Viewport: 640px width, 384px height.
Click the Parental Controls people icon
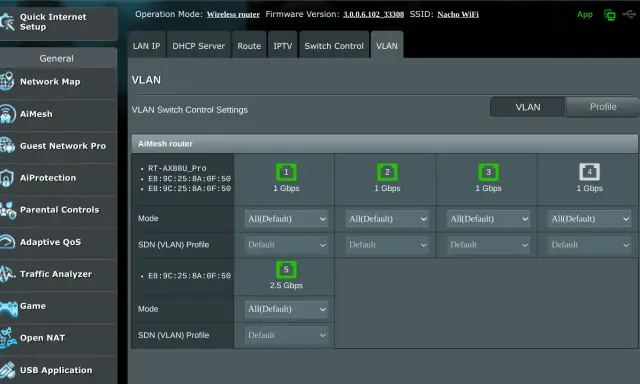pyautogui.click(x=7, y=210)
